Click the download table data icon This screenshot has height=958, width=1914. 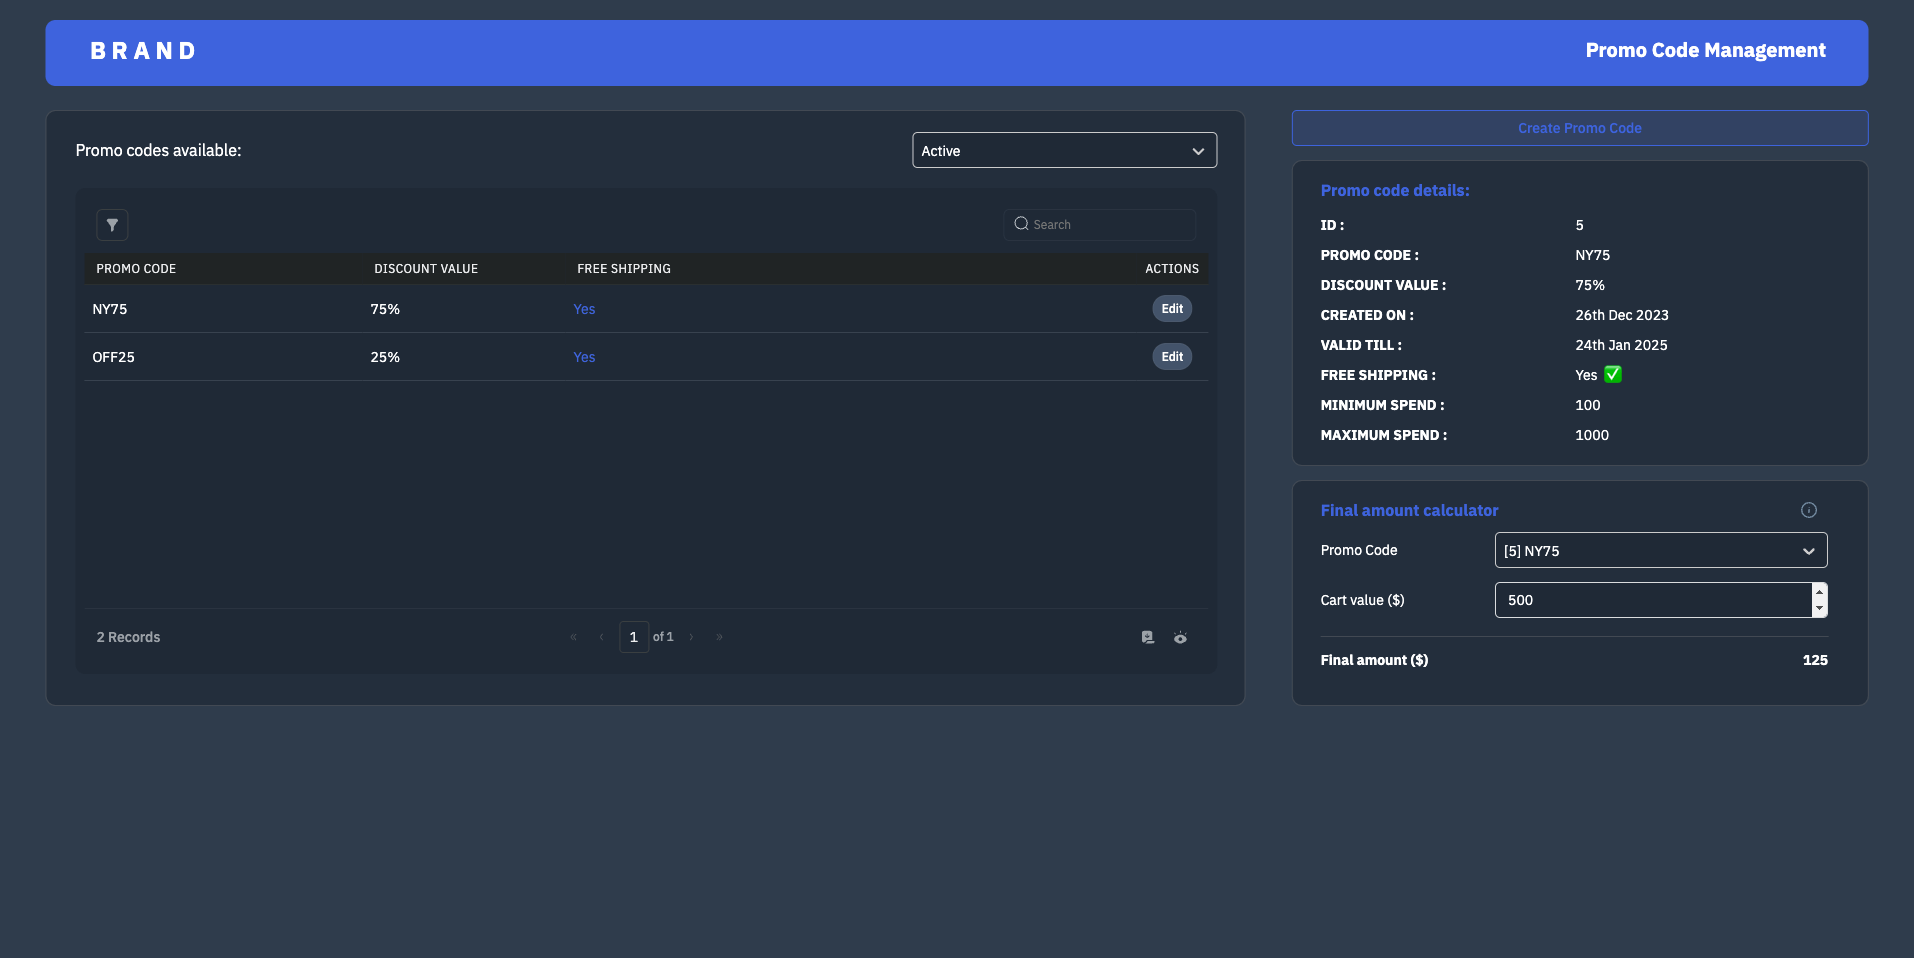tap(1148, 637)
